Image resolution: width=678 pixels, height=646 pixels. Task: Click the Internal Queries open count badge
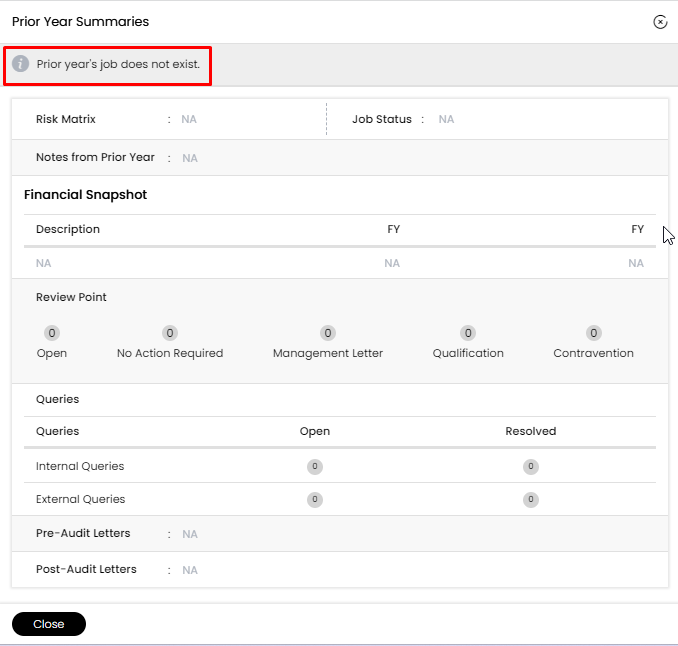[x=315, y=466]
